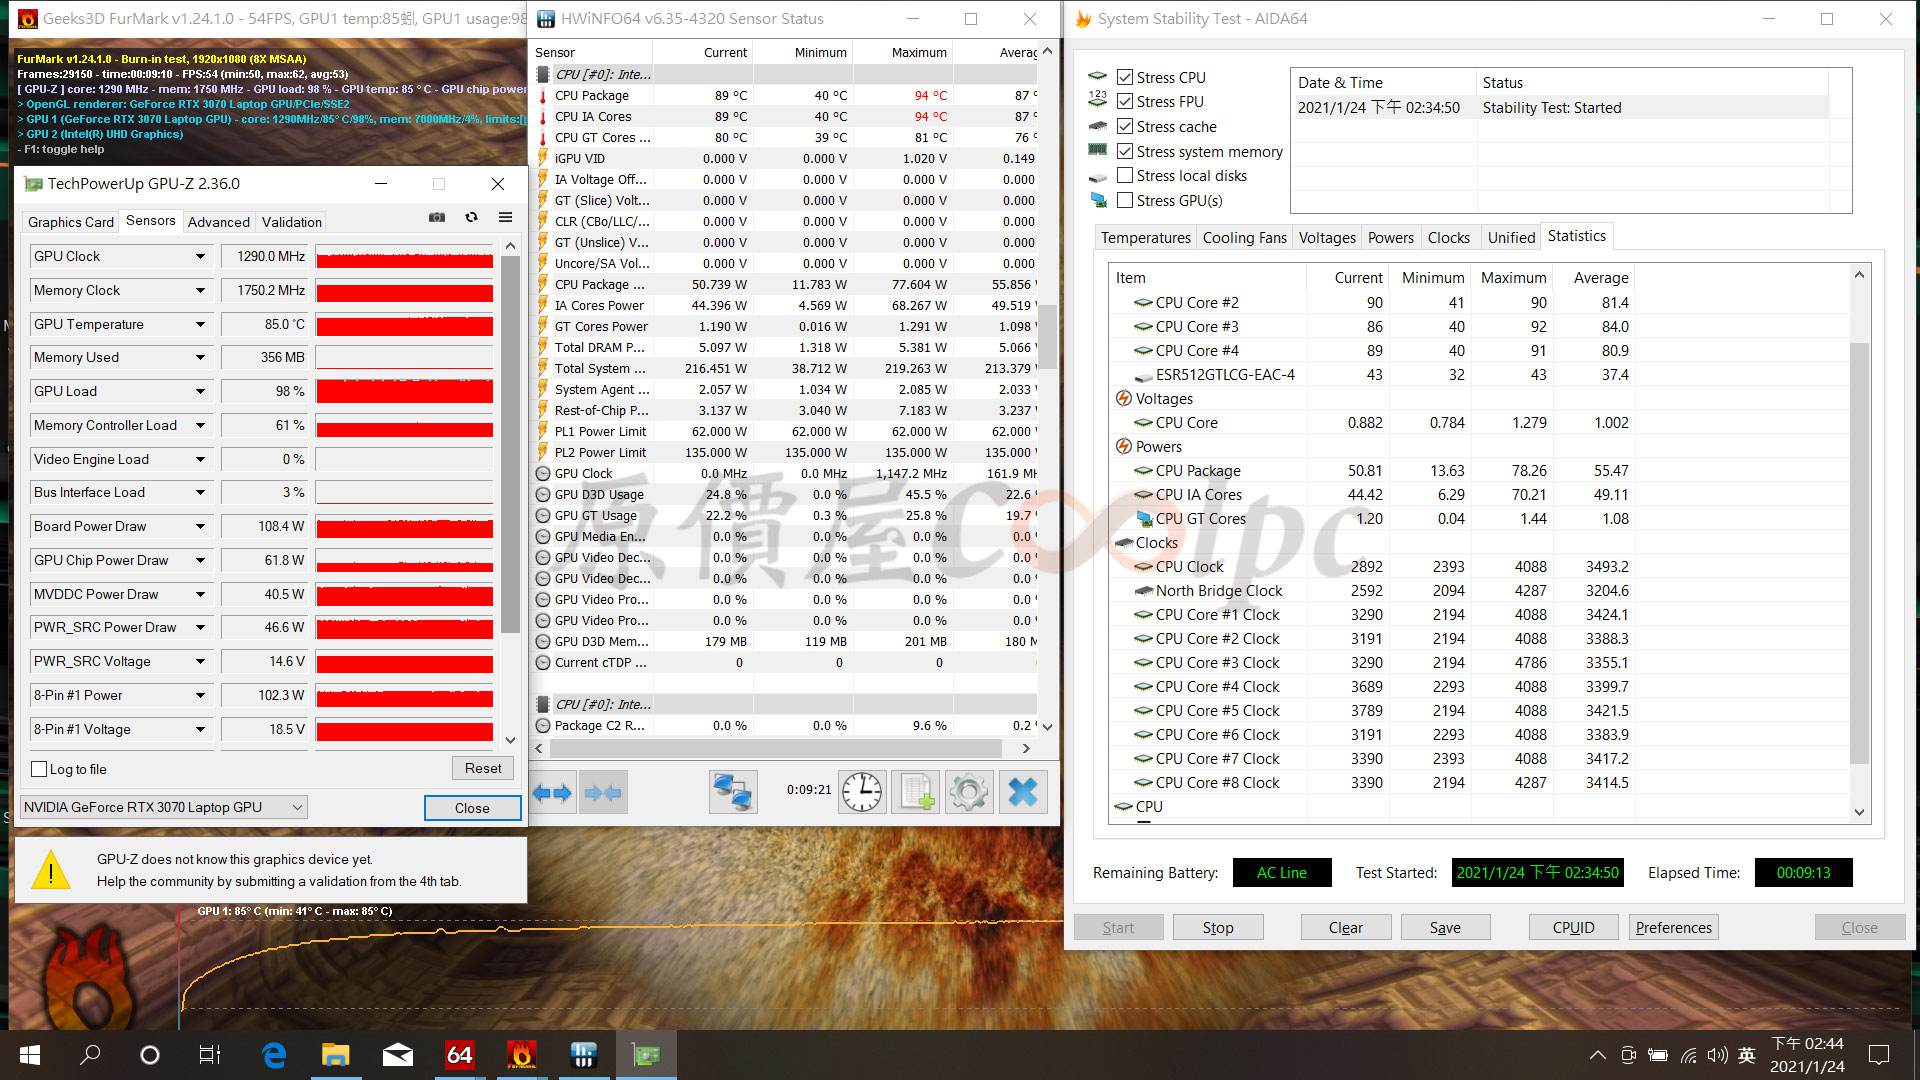The image size is (1920, 1080).
Task: Enable Stress local disks checkbox
Action: tap(1125, 176)
